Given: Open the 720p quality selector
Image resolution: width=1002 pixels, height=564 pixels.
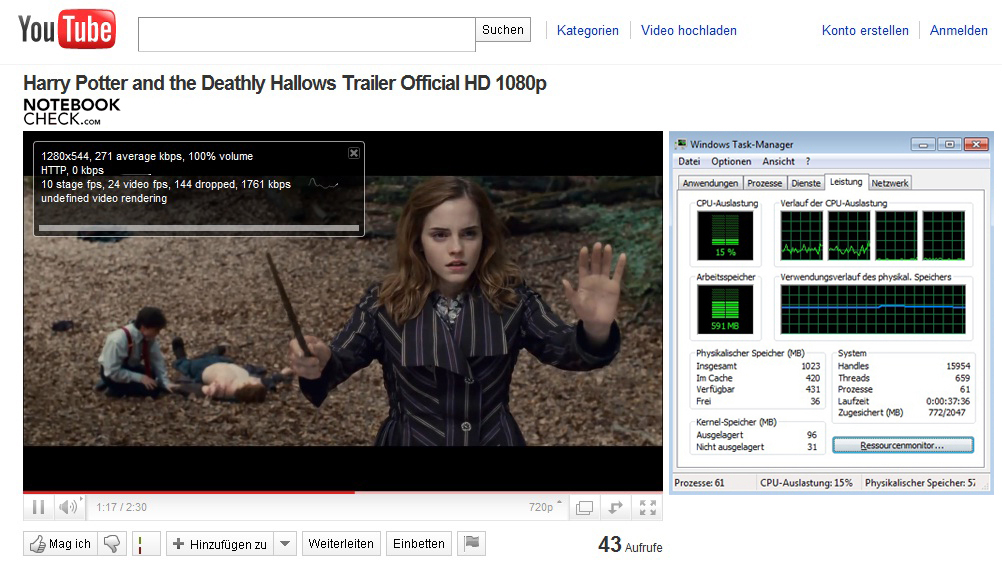Looking at the screenshot, I should point(544,507).
